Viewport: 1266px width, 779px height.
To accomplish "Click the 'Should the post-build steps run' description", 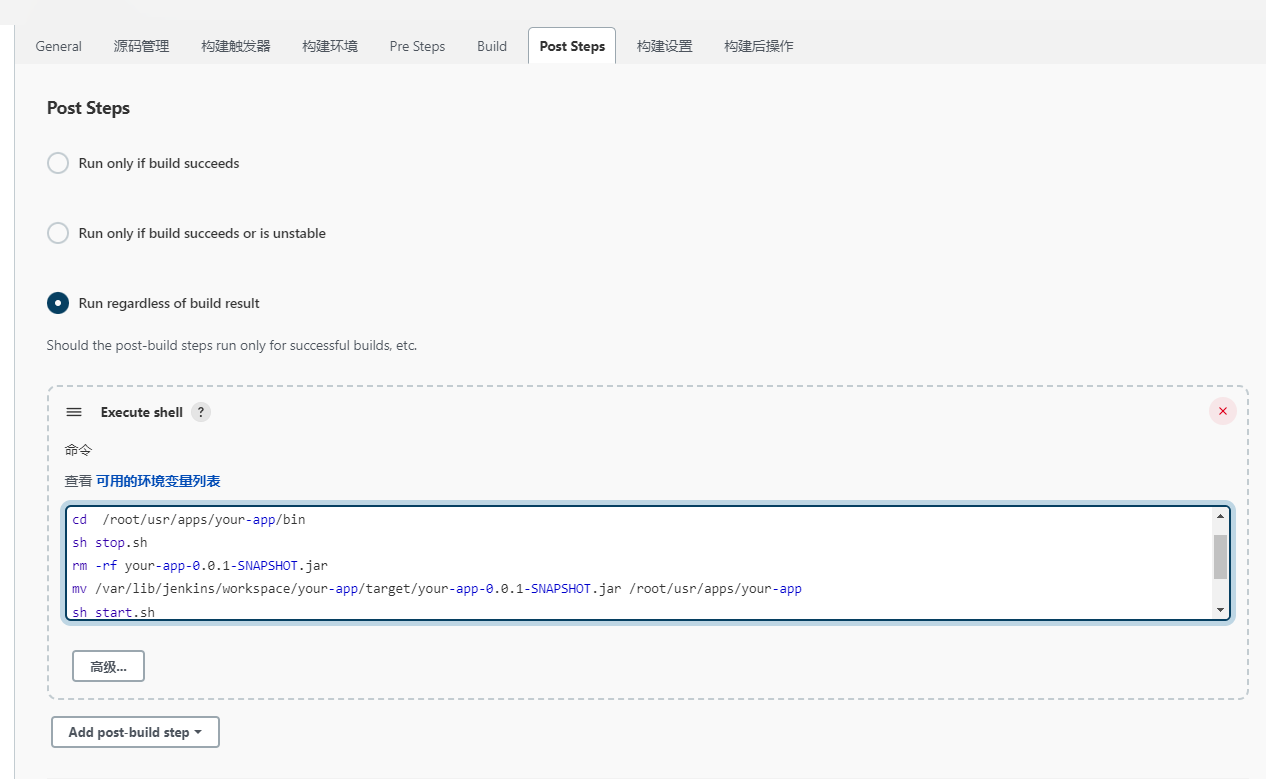I will pos(232,346).
